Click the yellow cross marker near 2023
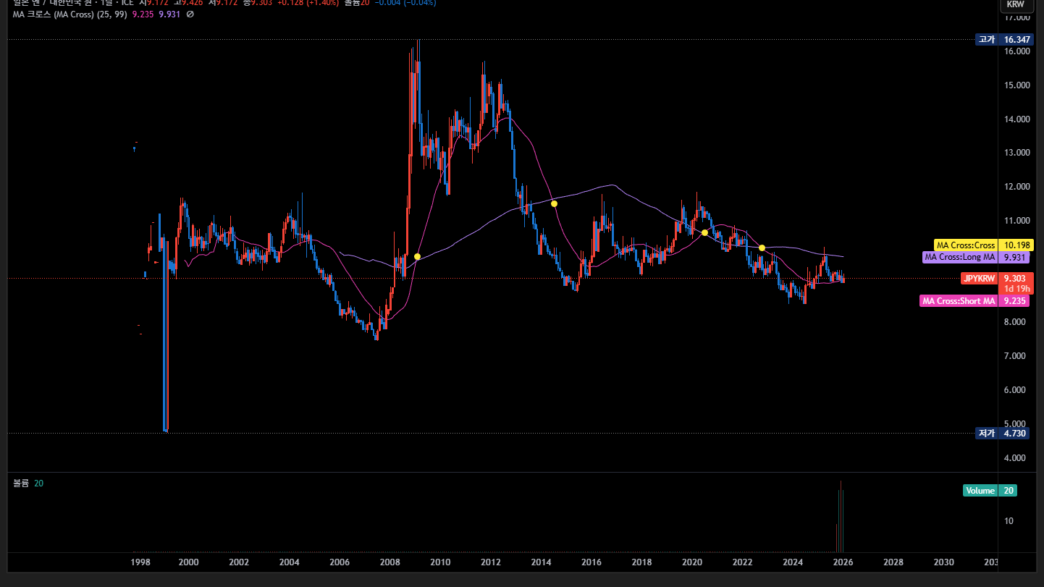 point(762,248)
